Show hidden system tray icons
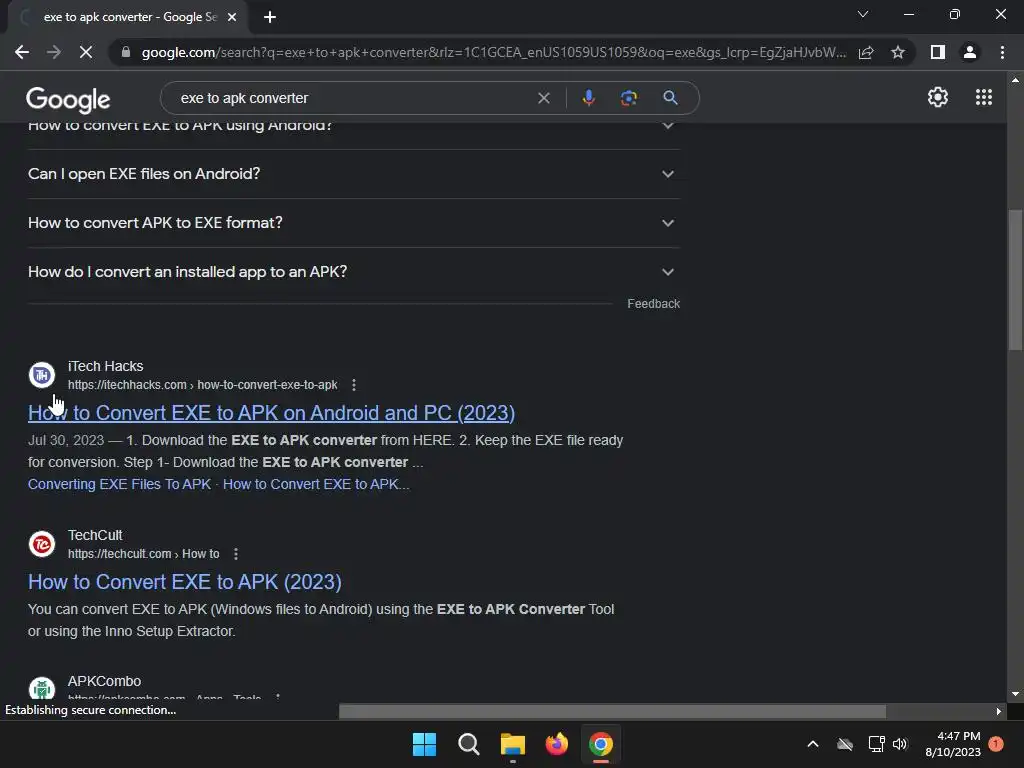Image resolution: width=1024 pixels, height=768 pixels. 813,744
